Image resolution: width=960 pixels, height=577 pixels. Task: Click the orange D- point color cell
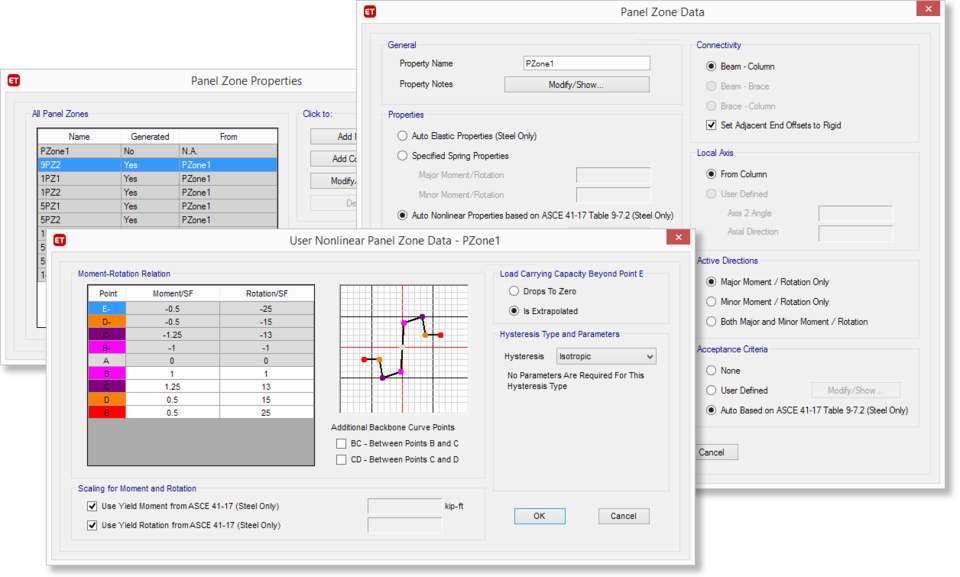coord(107,322)
